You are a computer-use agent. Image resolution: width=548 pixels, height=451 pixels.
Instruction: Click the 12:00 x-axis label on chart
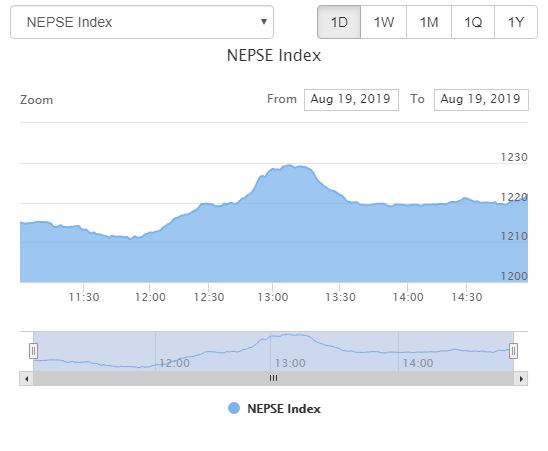click(x=150, y=297)
